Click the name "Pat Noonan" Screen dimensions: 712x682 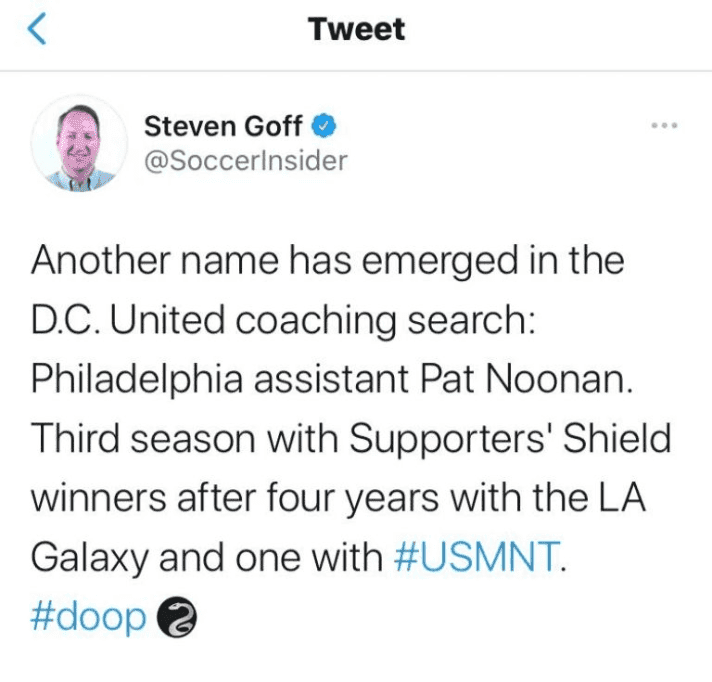click(544, 381)
